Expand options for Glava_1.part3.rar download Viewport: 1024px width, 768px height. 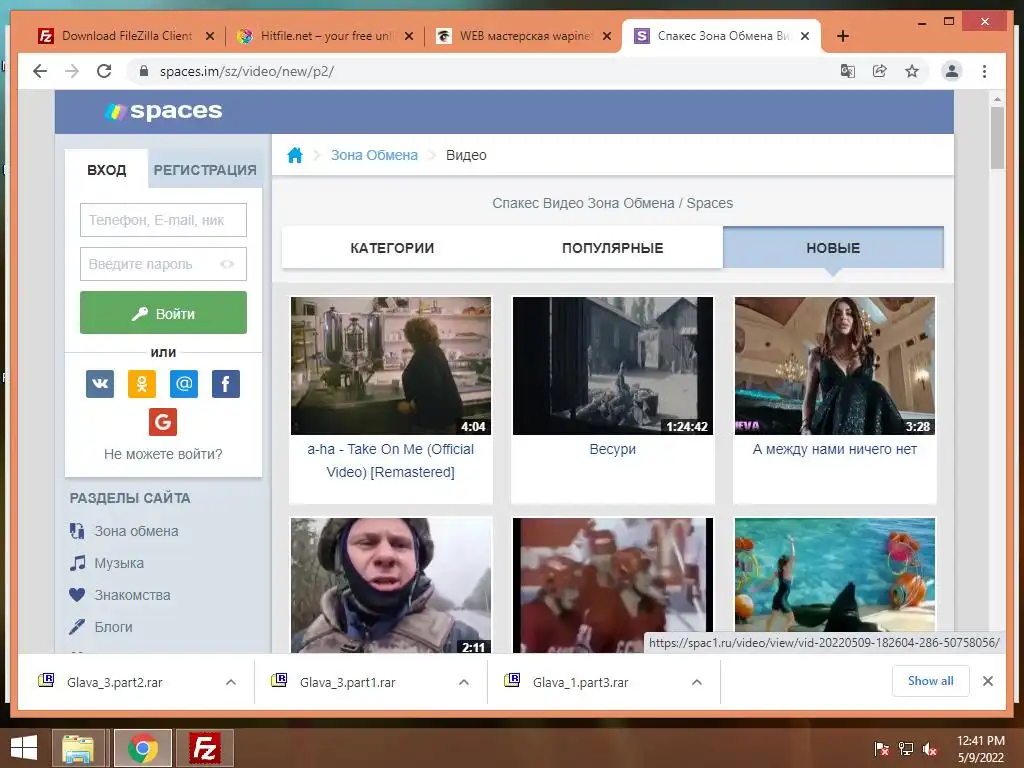point(697,682)
